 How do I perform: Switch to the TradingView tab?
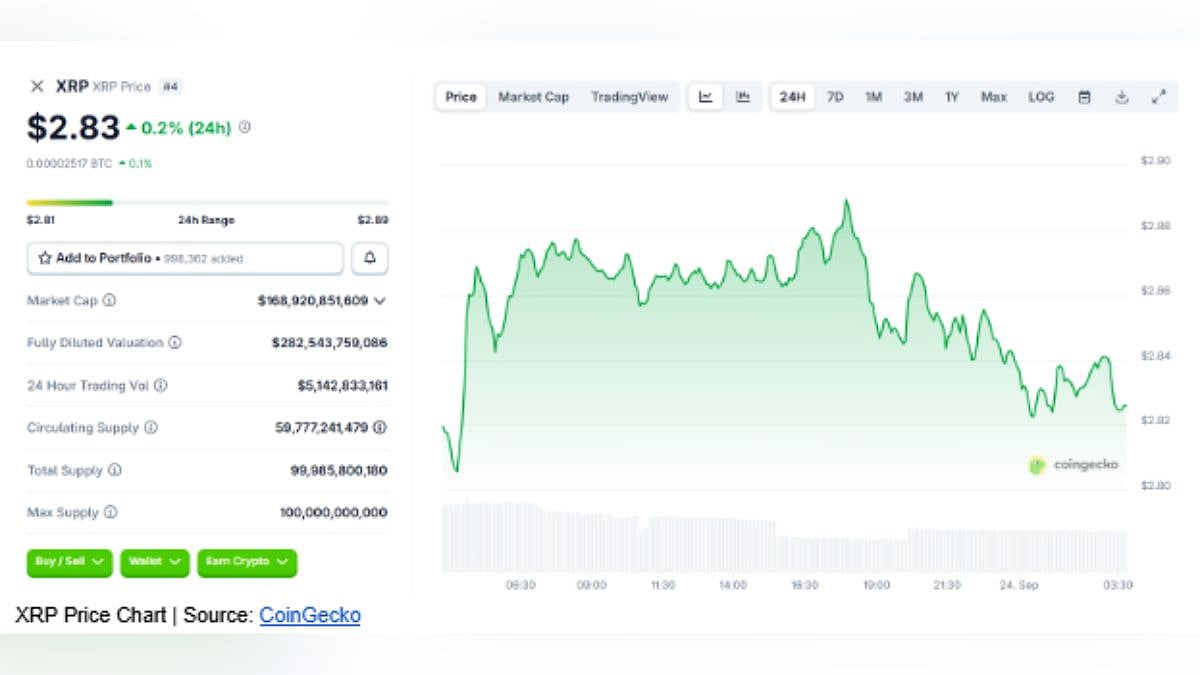pyautogui.click(x=629, y=97)
